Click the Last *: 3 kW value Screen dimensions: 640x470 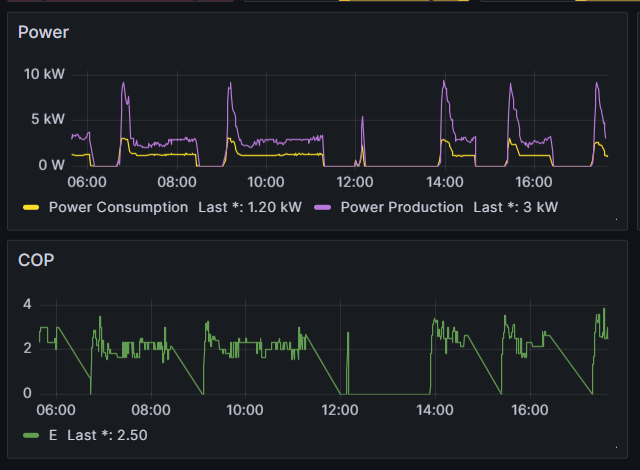click(x=516, y=207)
